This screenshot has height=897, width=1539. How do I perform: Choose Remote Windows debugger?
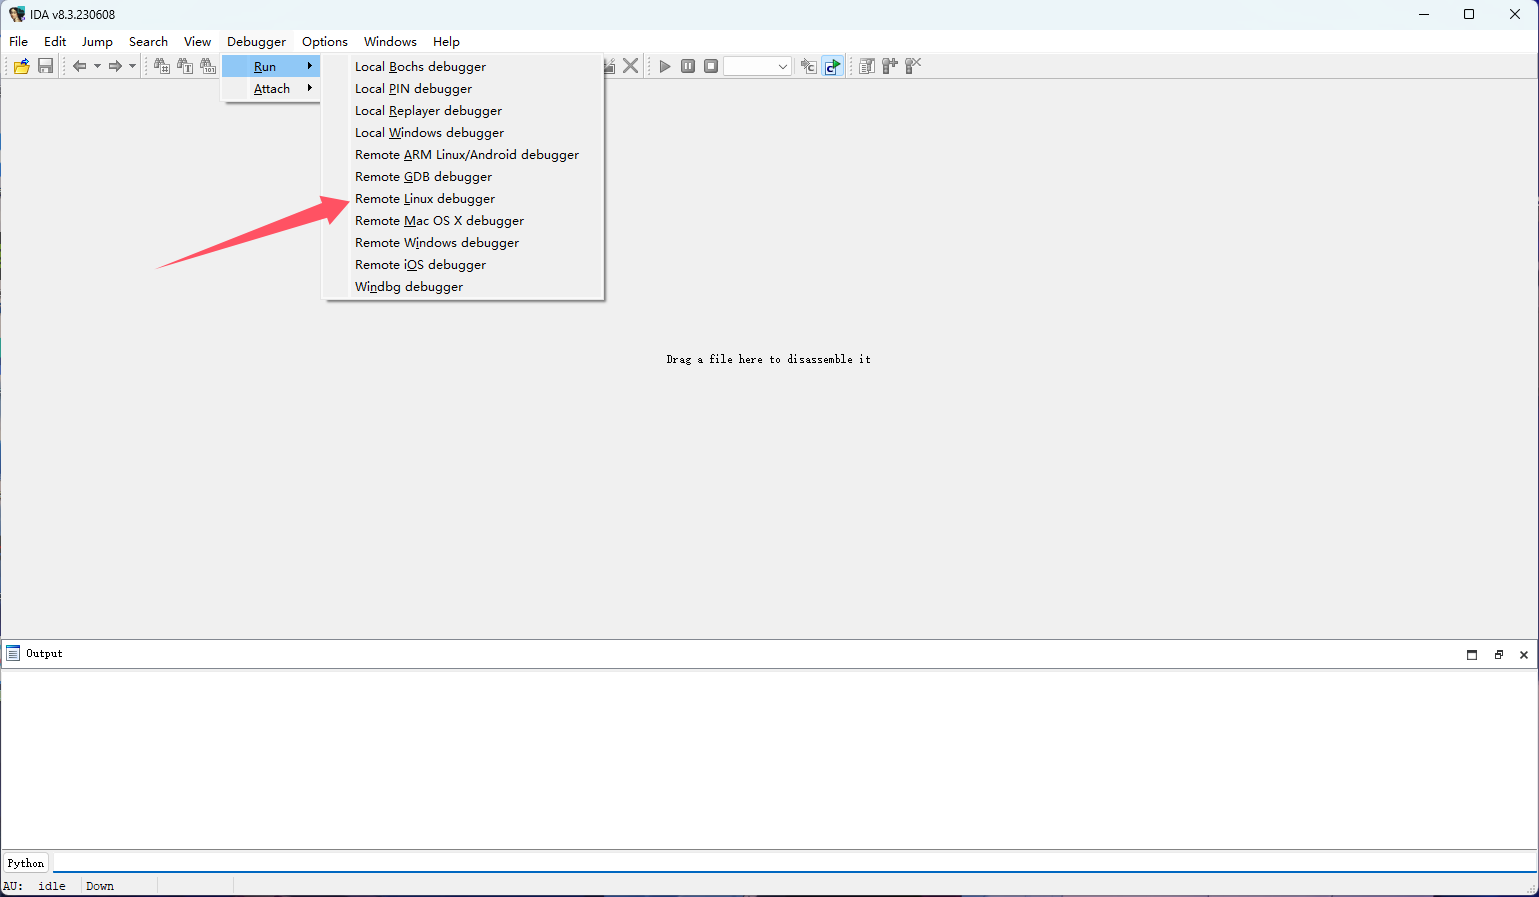(464, 242)
